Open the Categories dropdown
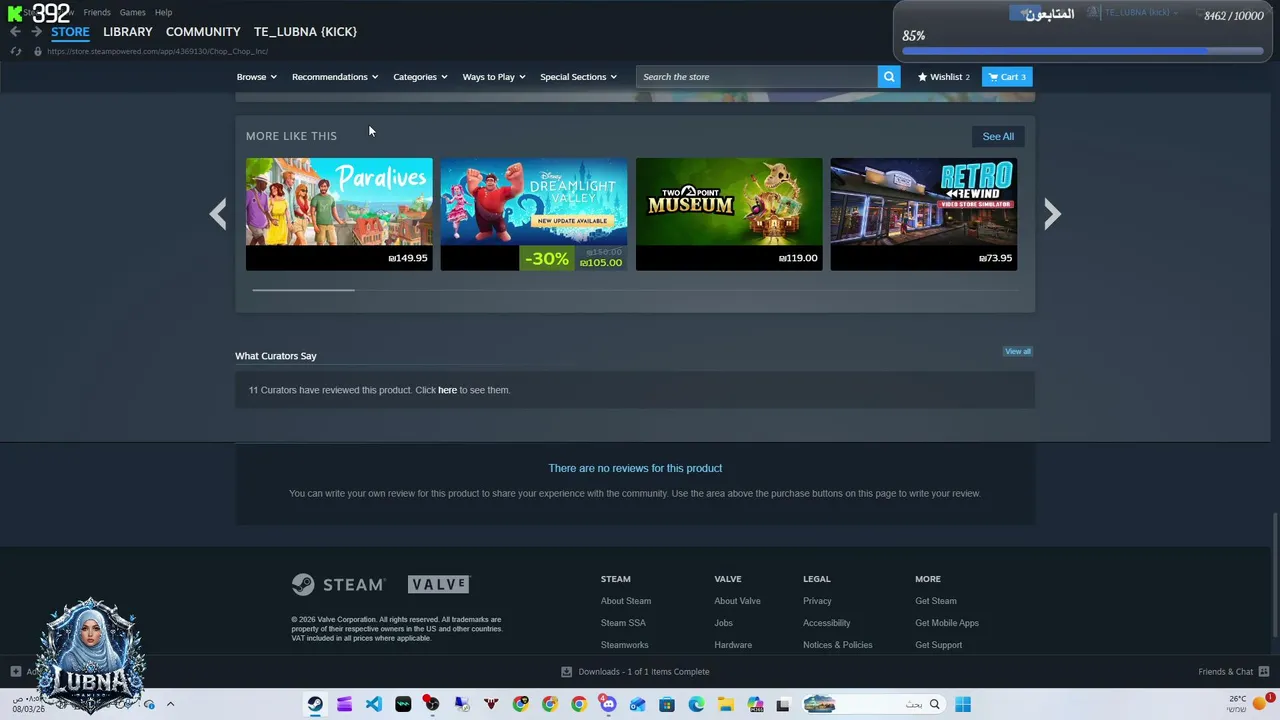1280x720 pixels. pyautogui.click(x=420, y=77)
